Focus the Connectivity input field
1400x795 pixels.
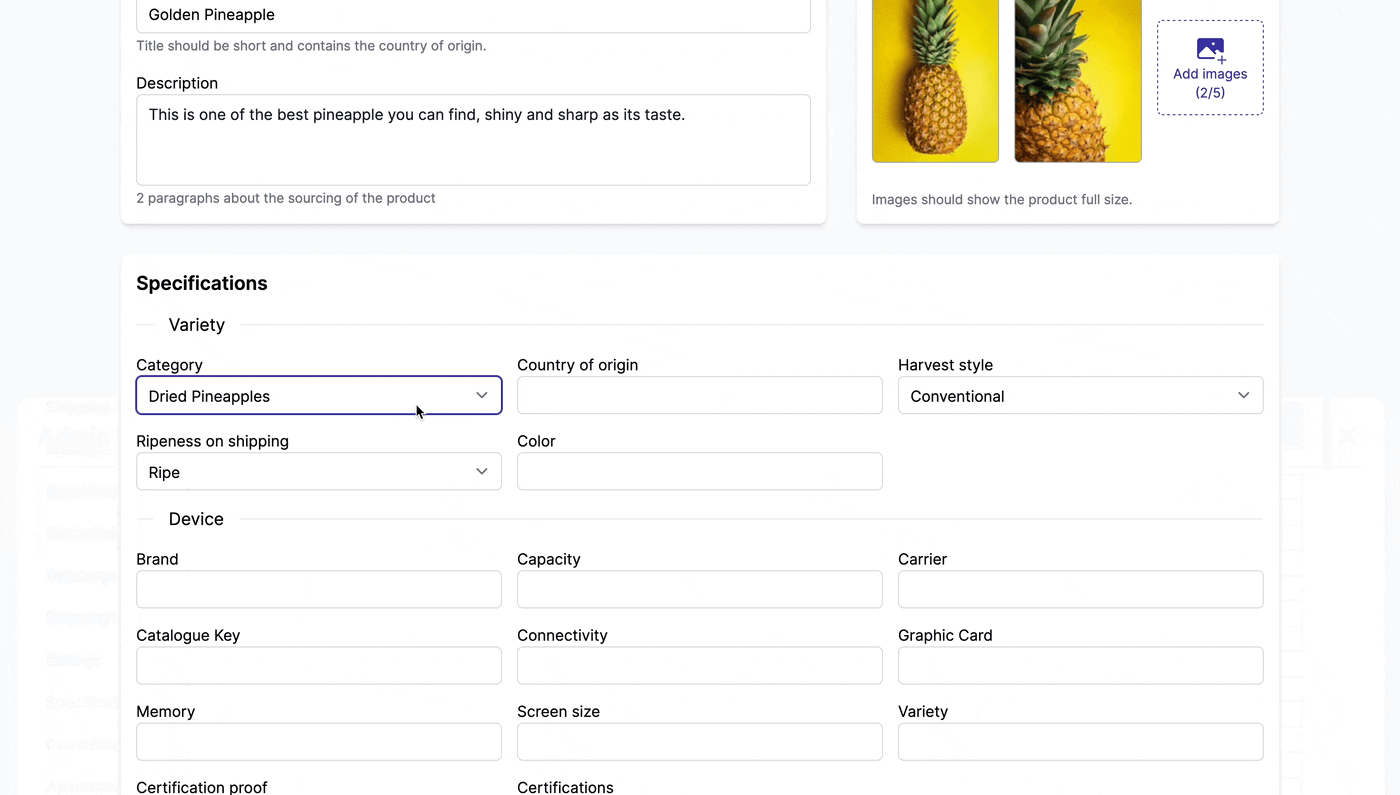coord(699,666)
